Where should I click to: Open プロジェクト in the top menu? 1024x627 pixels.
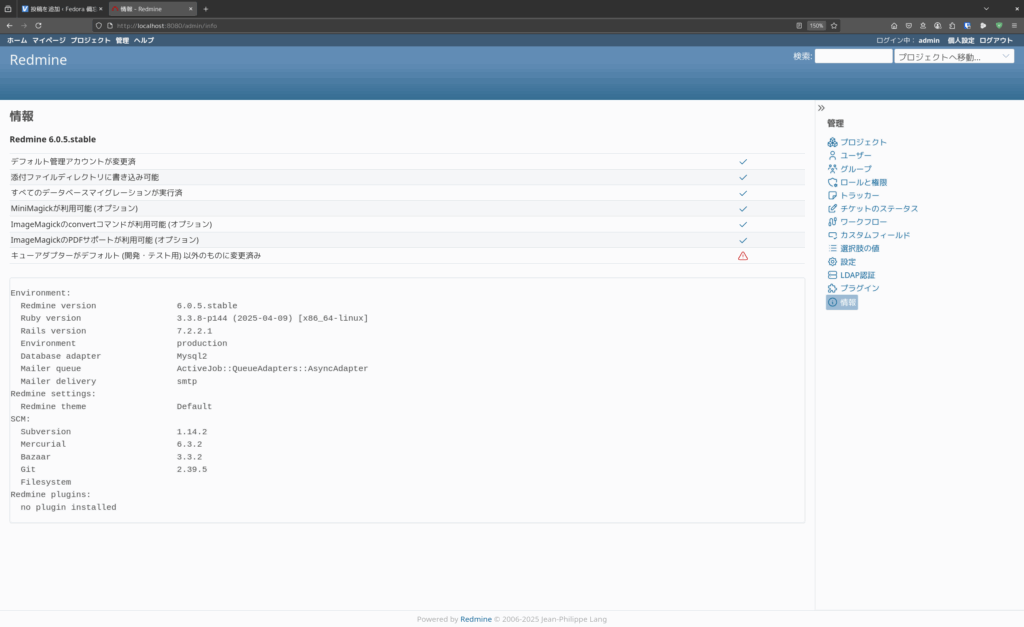tap(91, 40)
